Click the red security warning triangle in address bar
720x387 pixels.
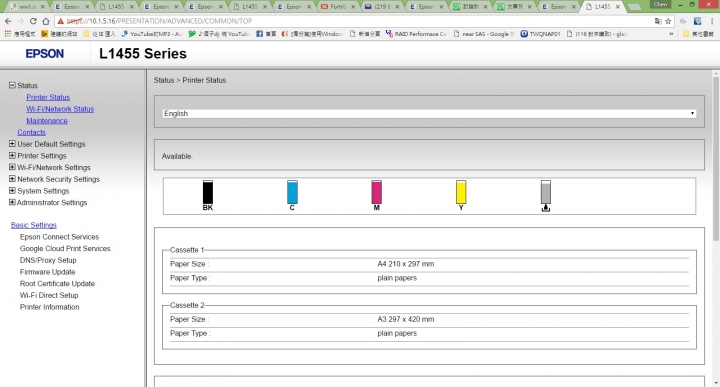[61, 21]
